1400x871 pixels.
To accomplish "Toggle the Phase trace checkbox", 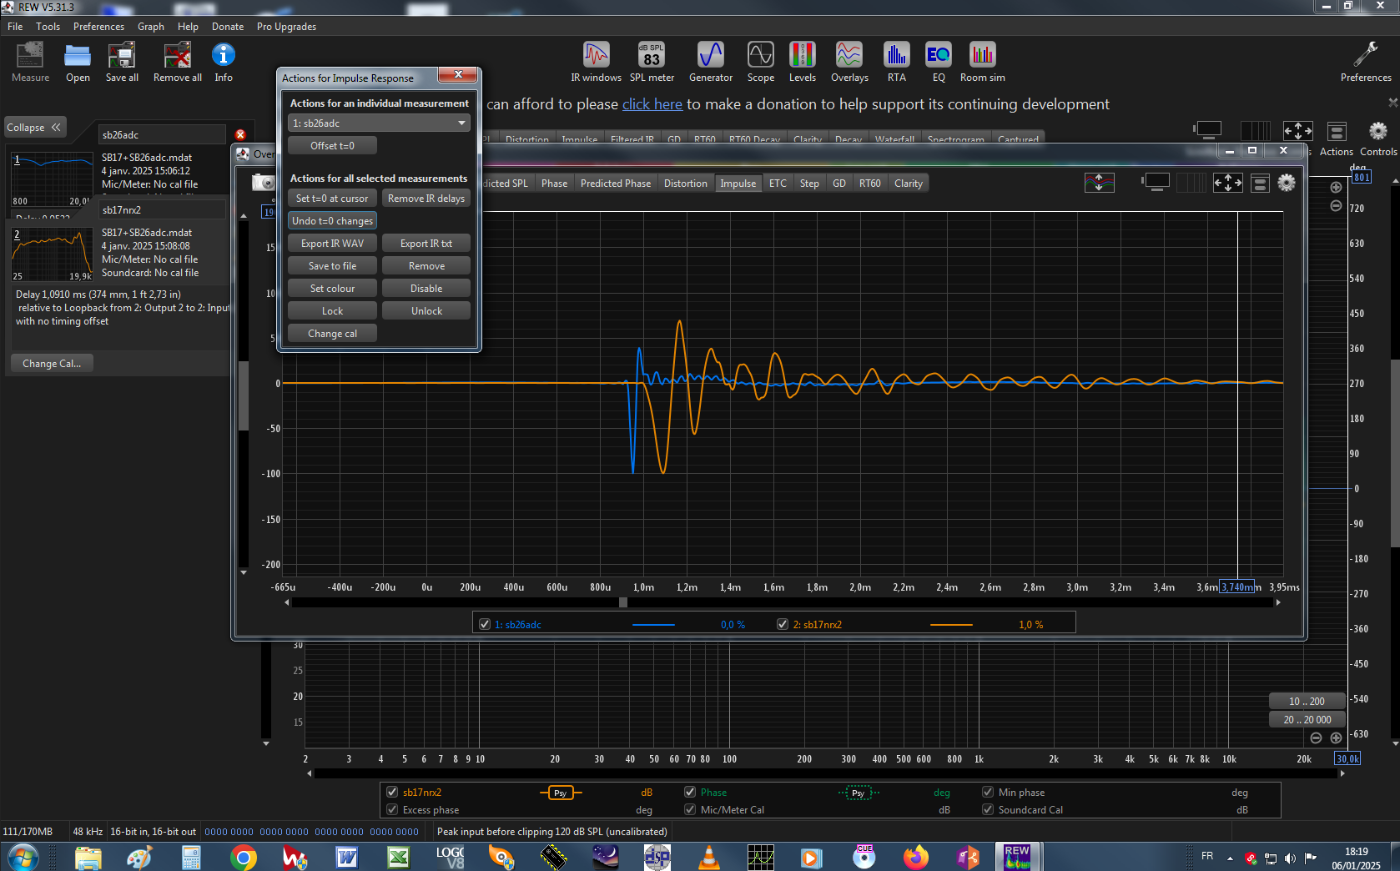I will click(x=690, y=792).
